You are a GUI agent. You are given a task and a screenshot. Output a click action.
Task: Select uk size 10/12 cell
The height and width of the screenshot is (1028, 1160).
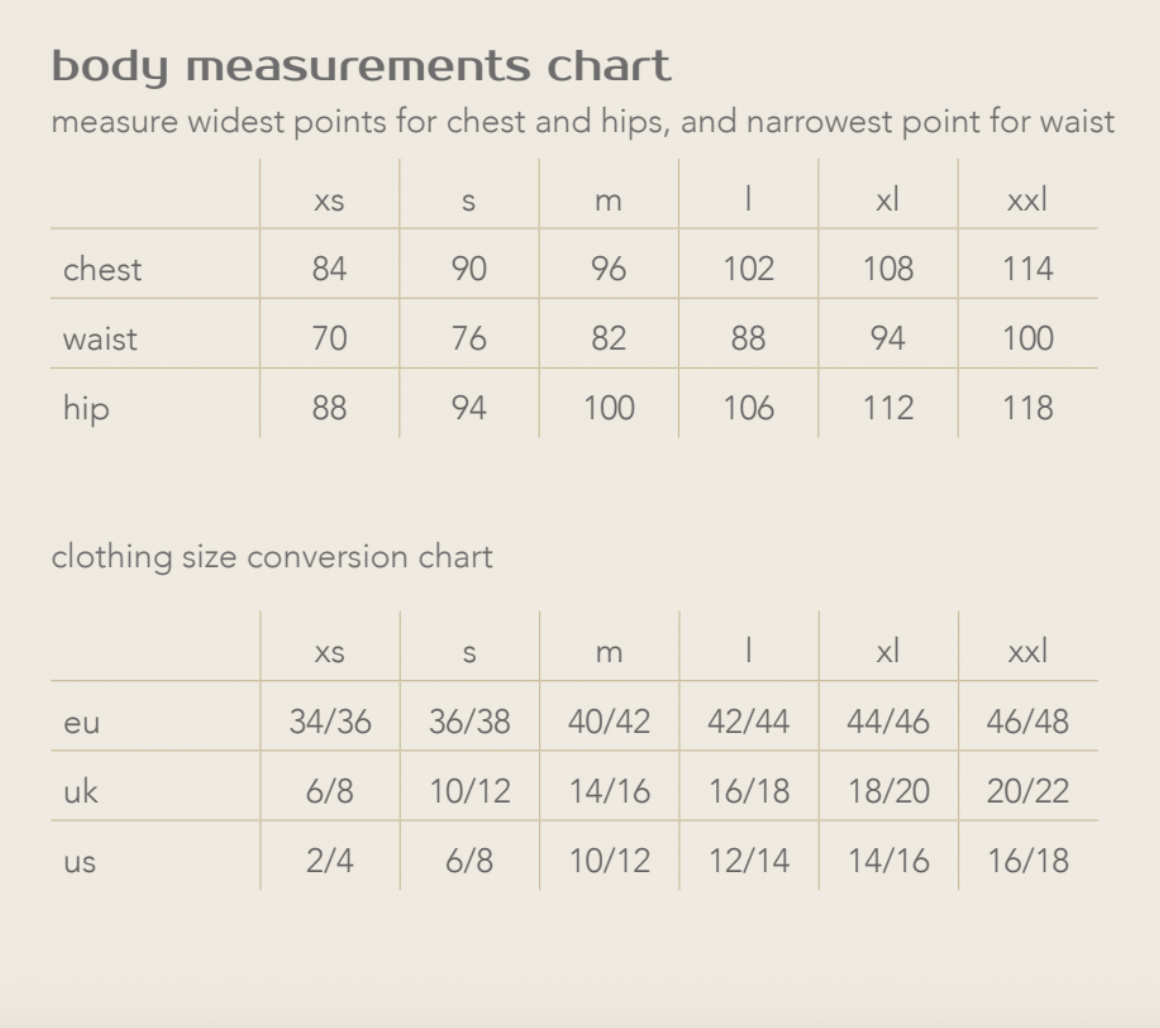[469, 792]
